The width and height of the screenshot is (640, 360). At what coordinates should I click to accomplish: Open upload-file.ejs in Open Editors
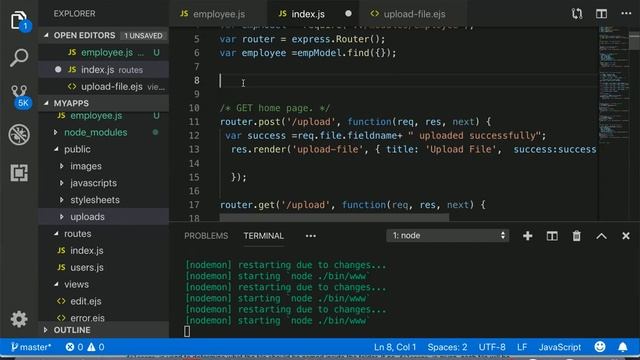104,87
